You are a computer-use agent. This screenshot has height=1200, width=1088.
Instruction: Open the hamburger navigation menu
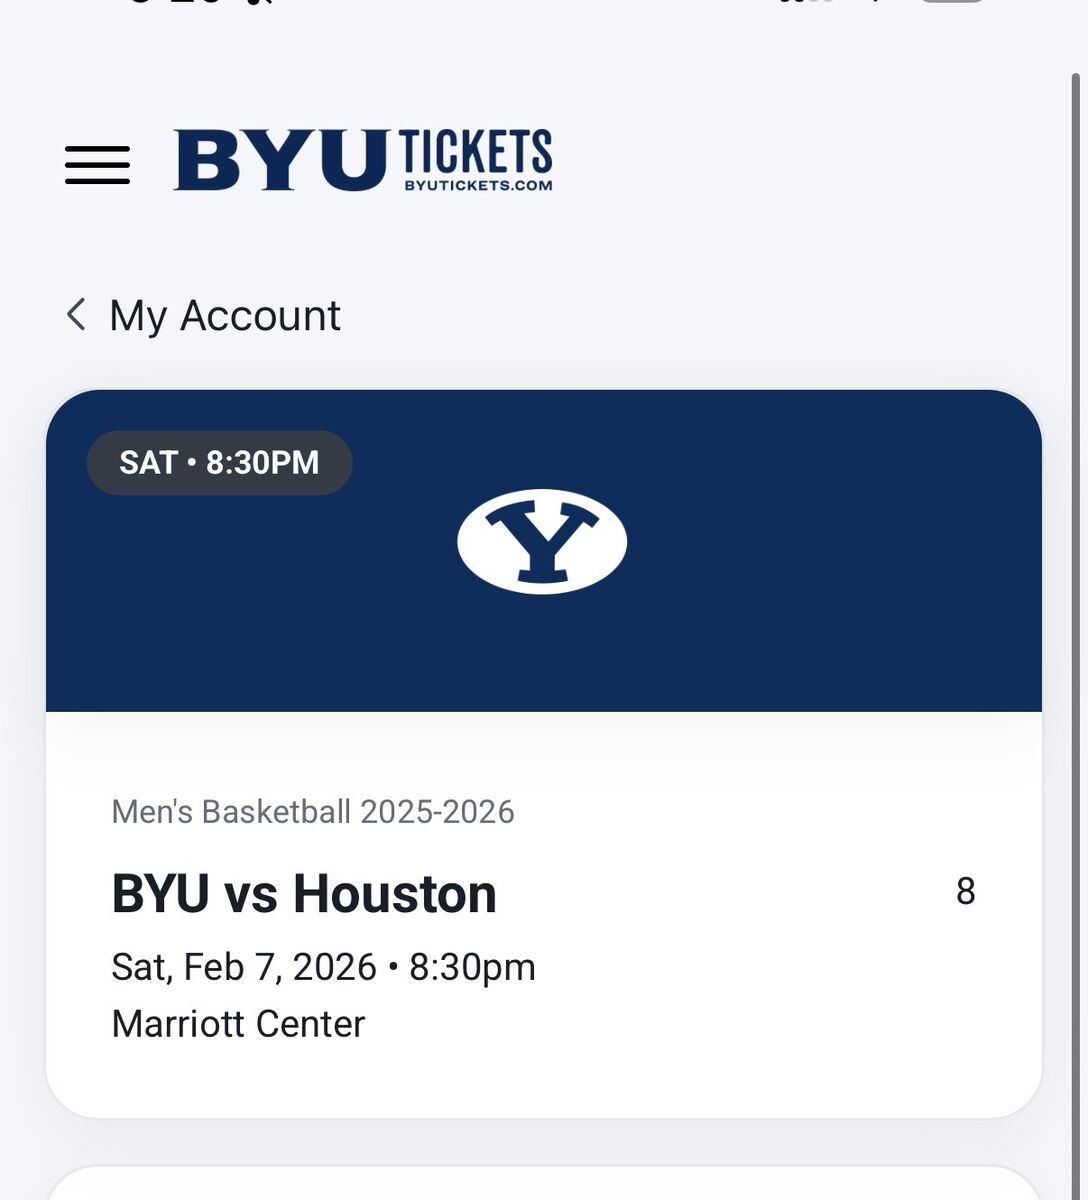coord(97,165)
